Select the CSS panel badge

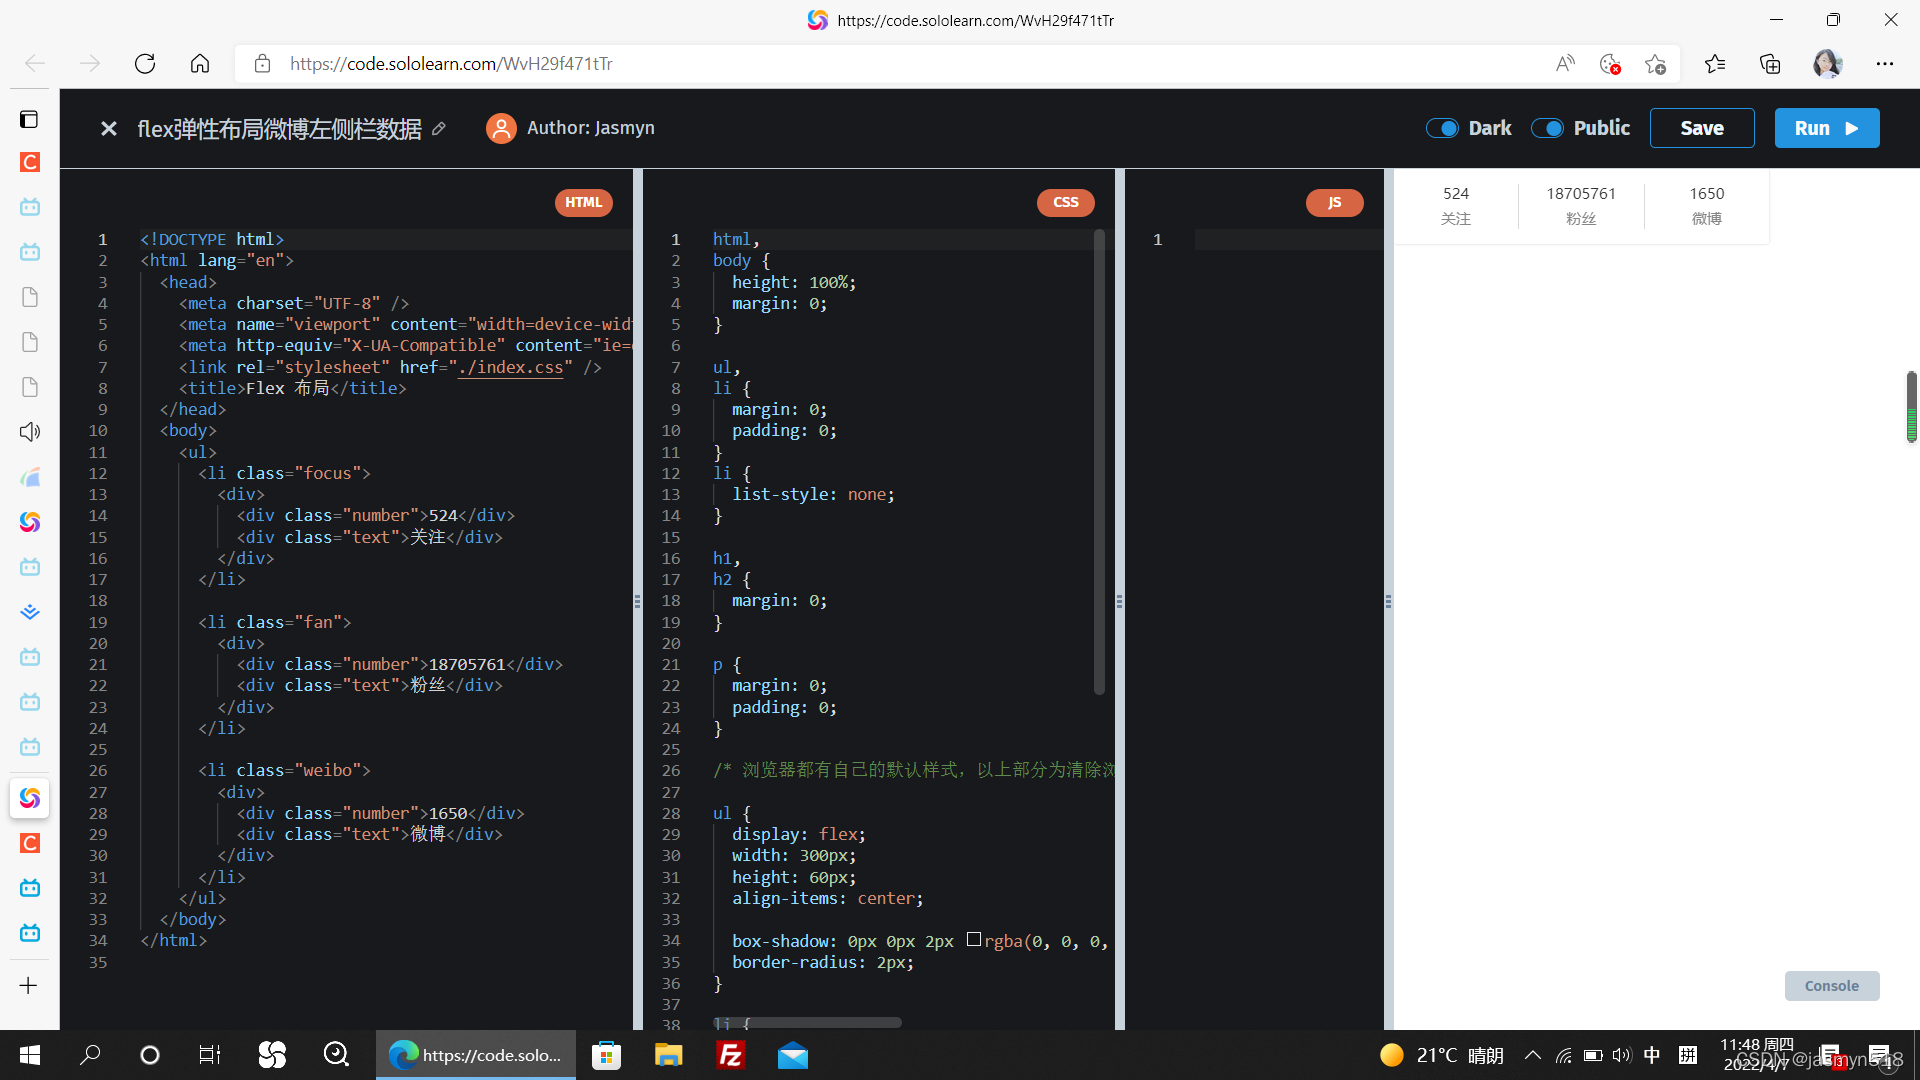coord(1065,202)
